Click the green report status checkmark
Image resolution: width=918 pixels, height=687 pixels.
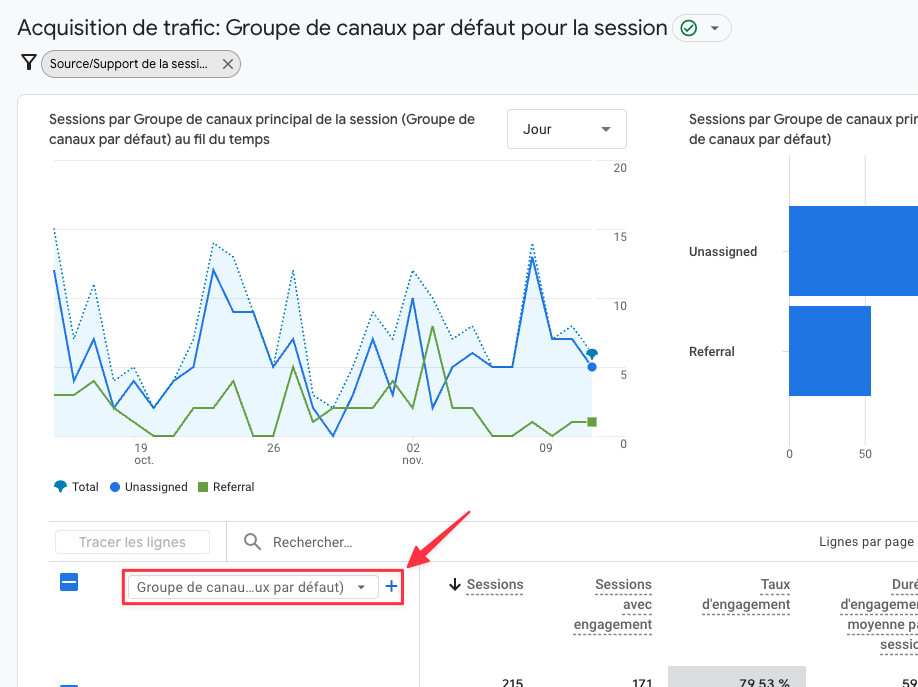pyautogui.click(x=688, y=28)
